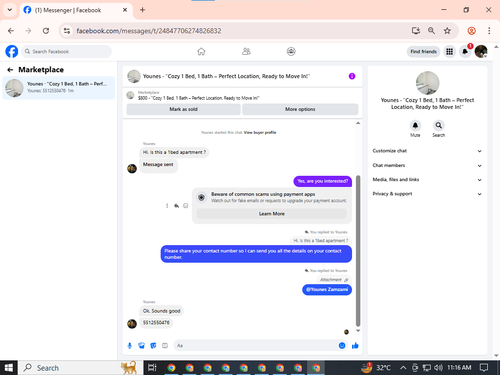500x375 pixels.
Task: Open the Friends icon in top navigation
Action: coord(246,52)
